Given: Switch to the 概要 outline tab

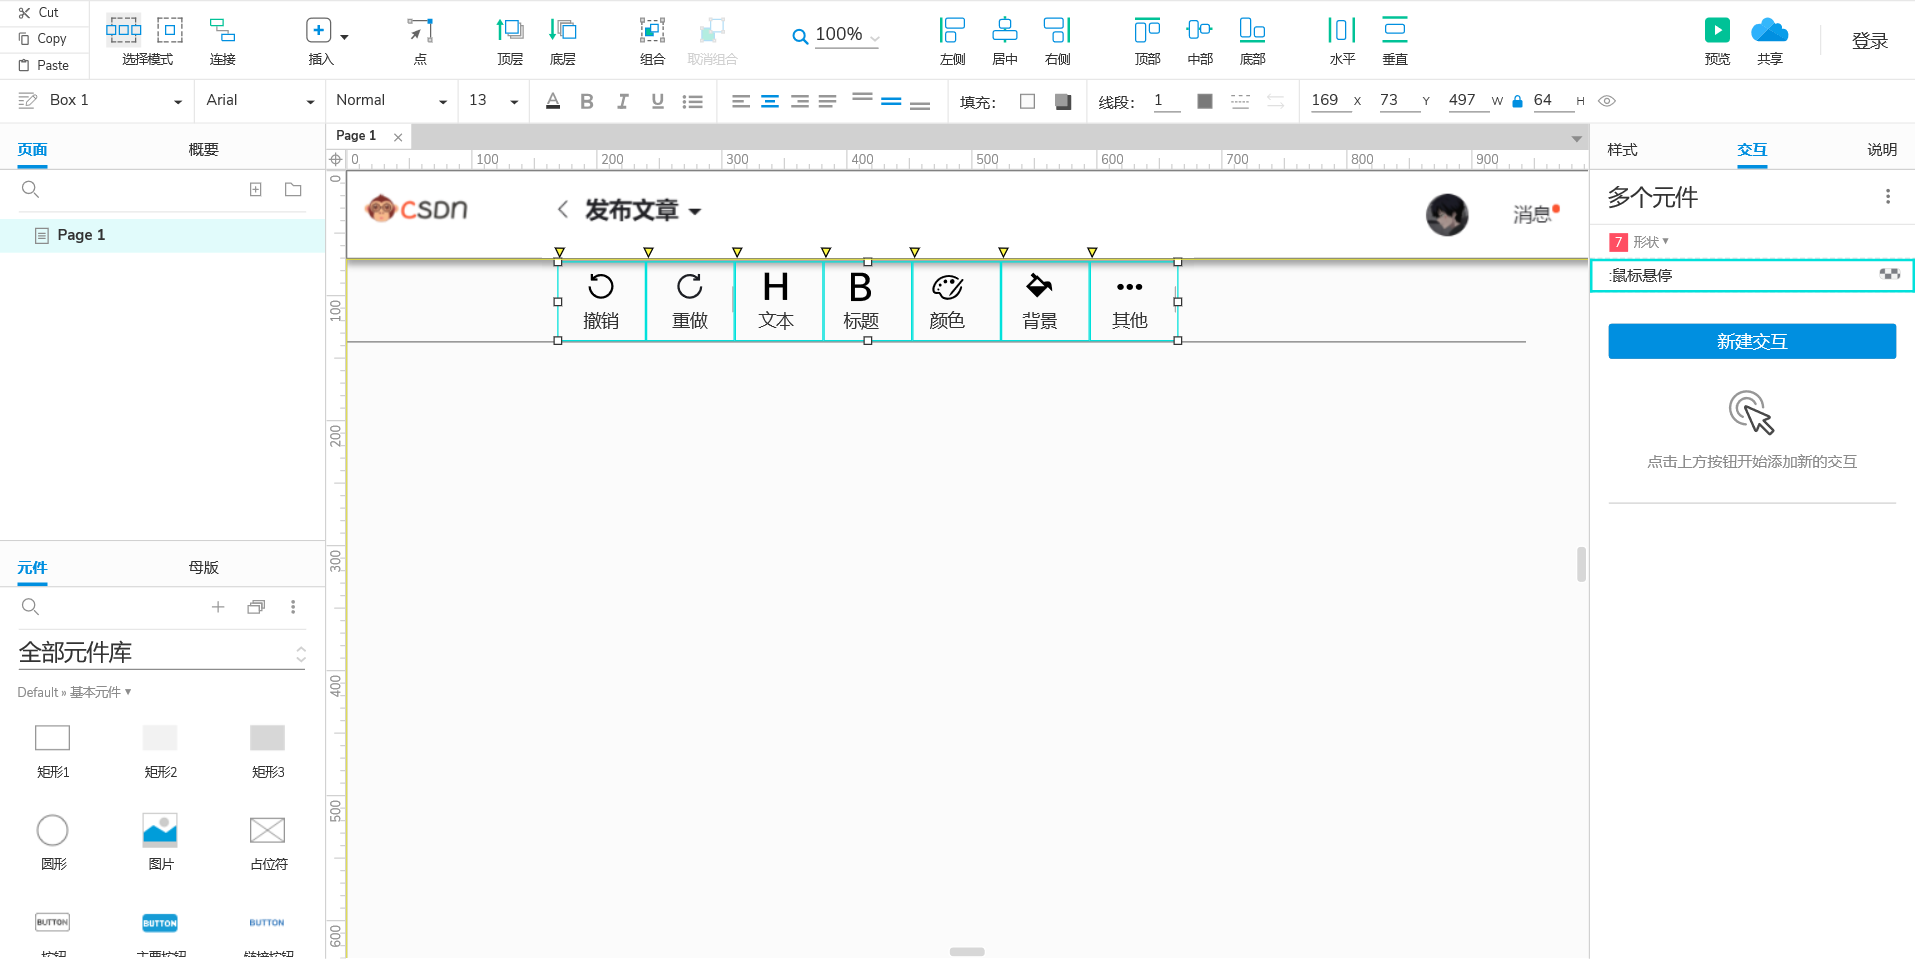Looking at the screenshot, I should 203,150.
